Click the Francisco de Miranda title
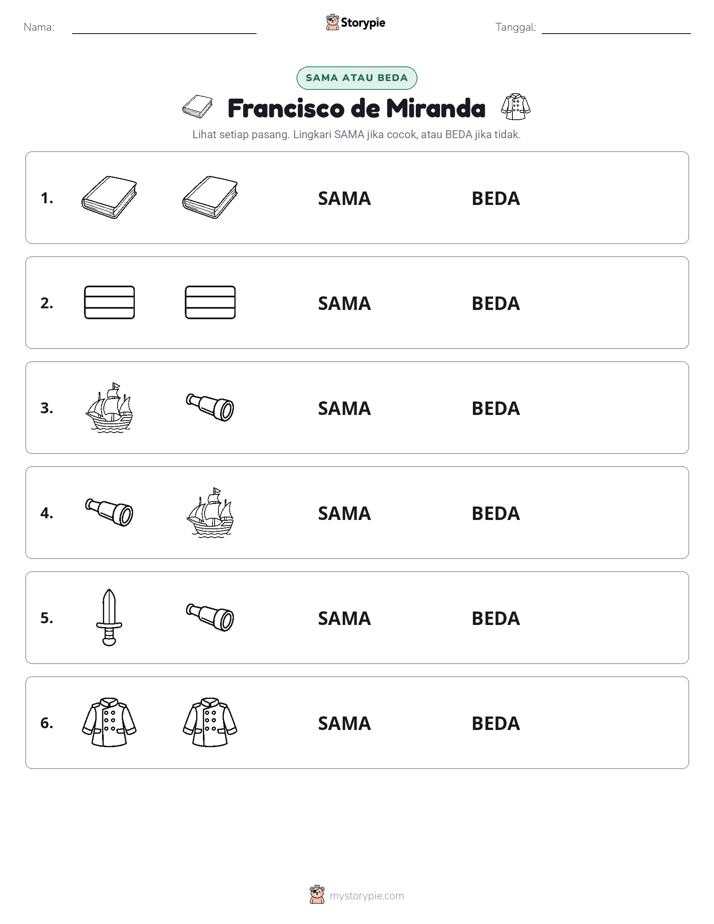714x924 pixels. pos(356,108)
